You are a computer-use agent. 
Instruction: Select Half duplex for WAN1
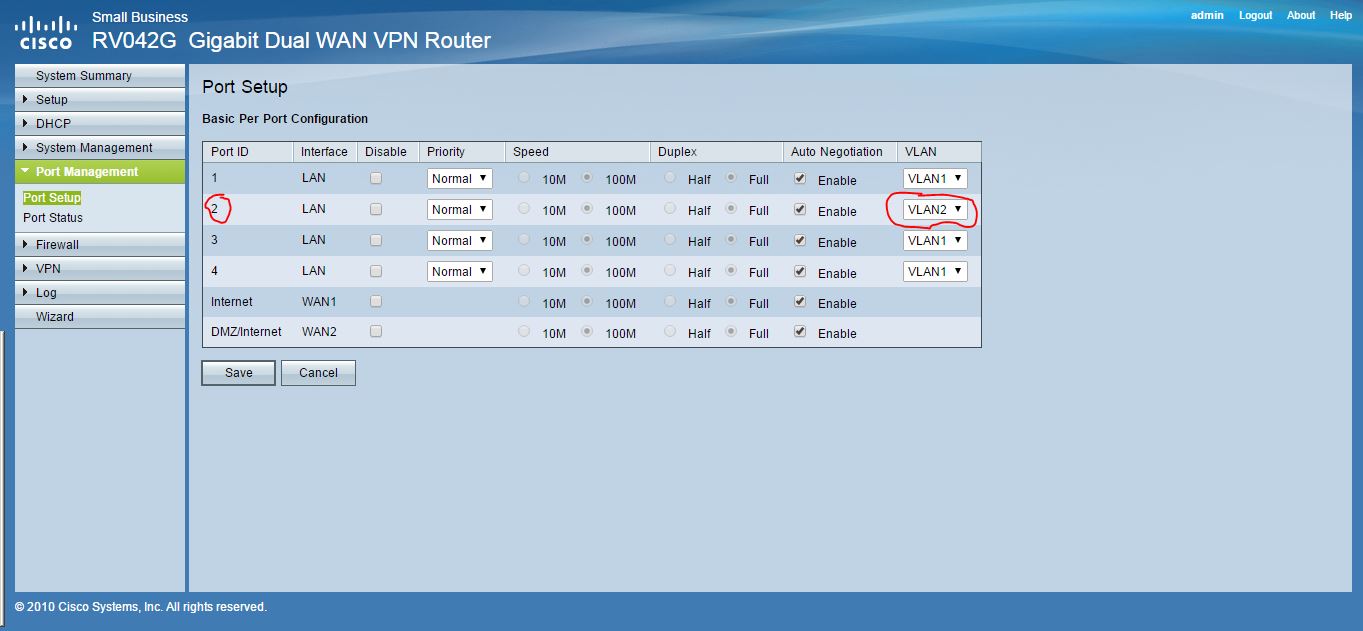pyautogui.click(x=670, y=302)
